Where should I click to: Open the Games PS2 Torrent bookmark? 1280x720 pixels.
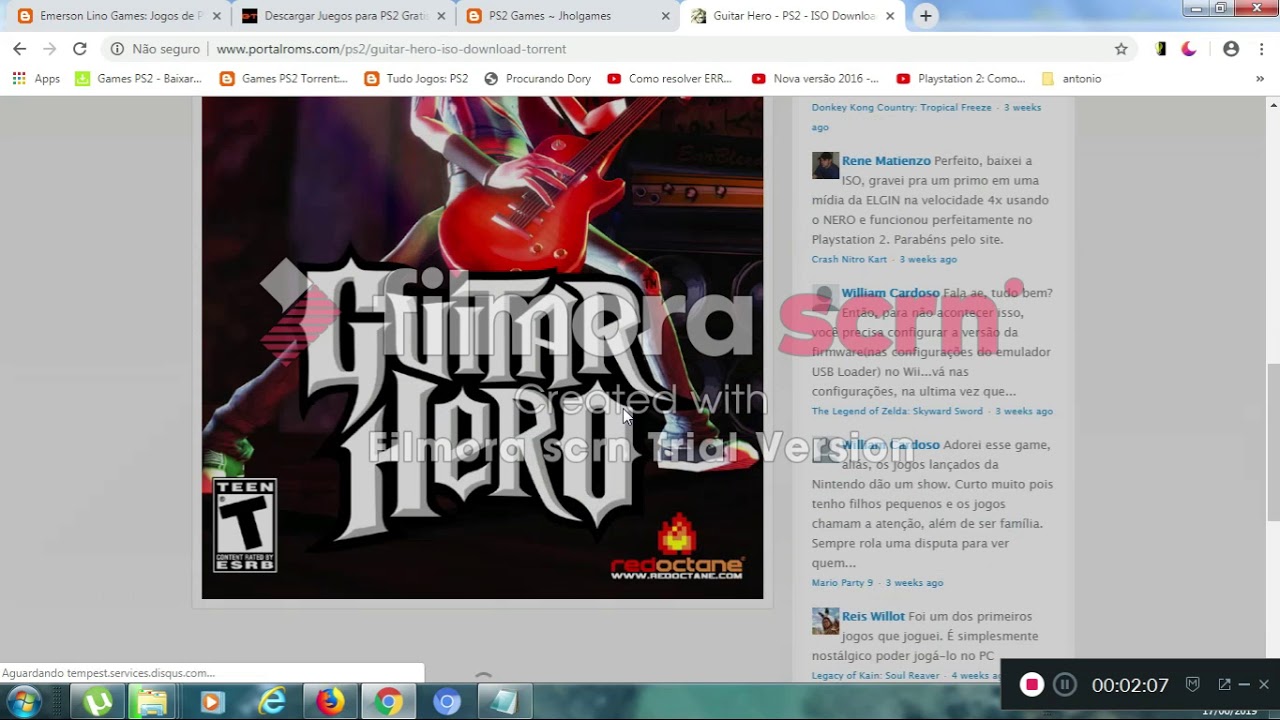pyautogui.click(x=283, y=79)
